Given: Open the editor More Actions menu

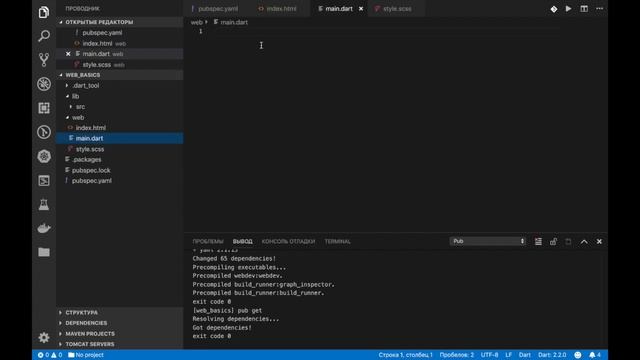Looking at the screenshot, I should click(x=600, y=9).
